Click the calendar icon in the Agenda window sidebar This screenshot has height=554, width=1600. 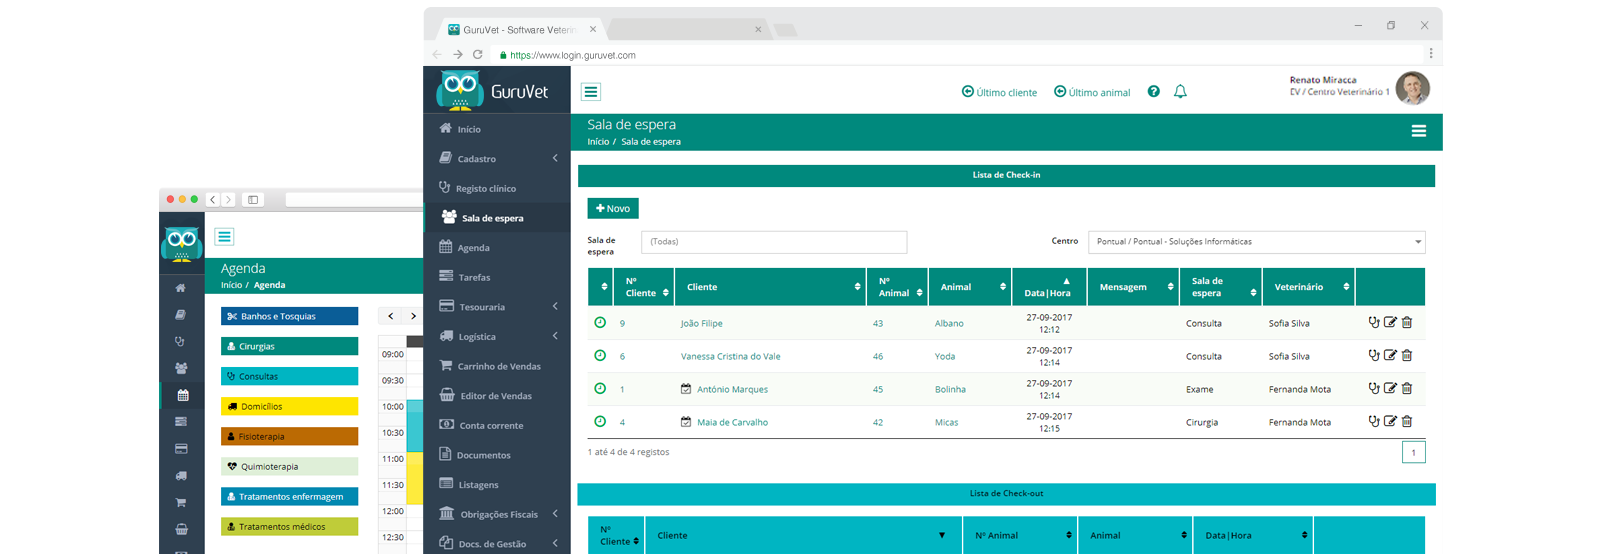point(182,395)
